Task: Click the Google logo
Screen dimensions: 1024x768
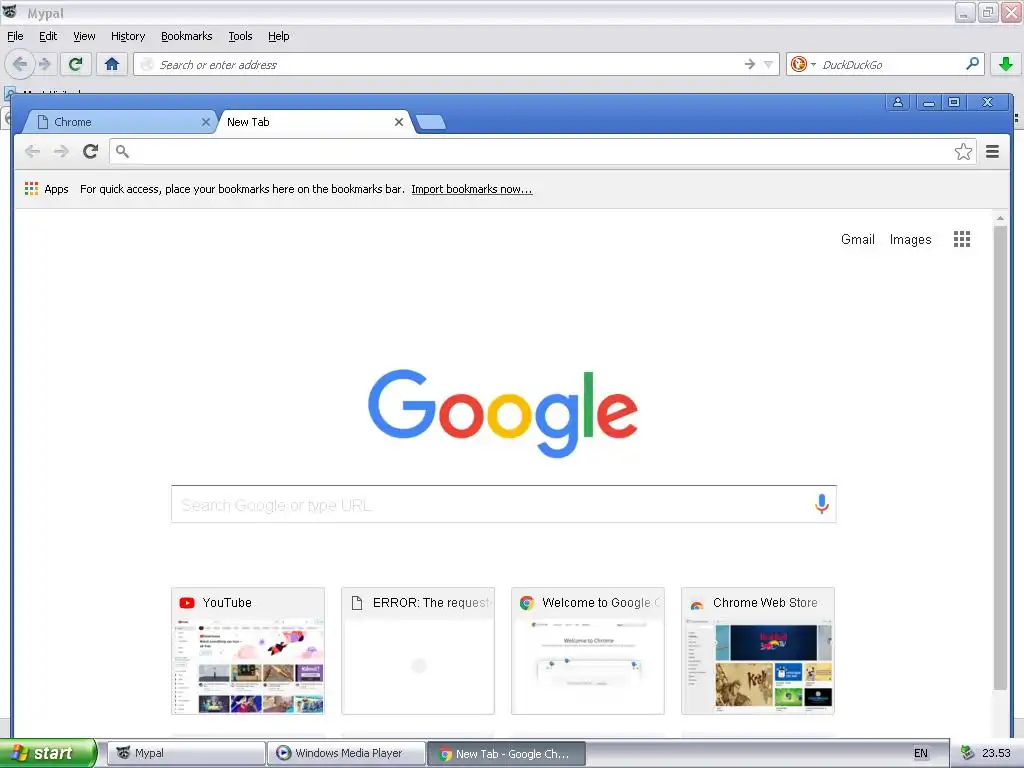Action: [503, 413]
